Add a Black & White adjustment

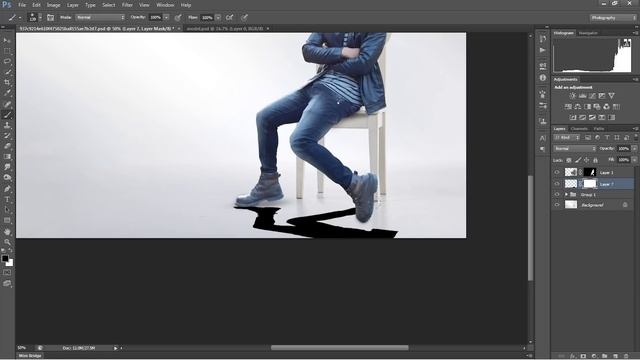587,107
